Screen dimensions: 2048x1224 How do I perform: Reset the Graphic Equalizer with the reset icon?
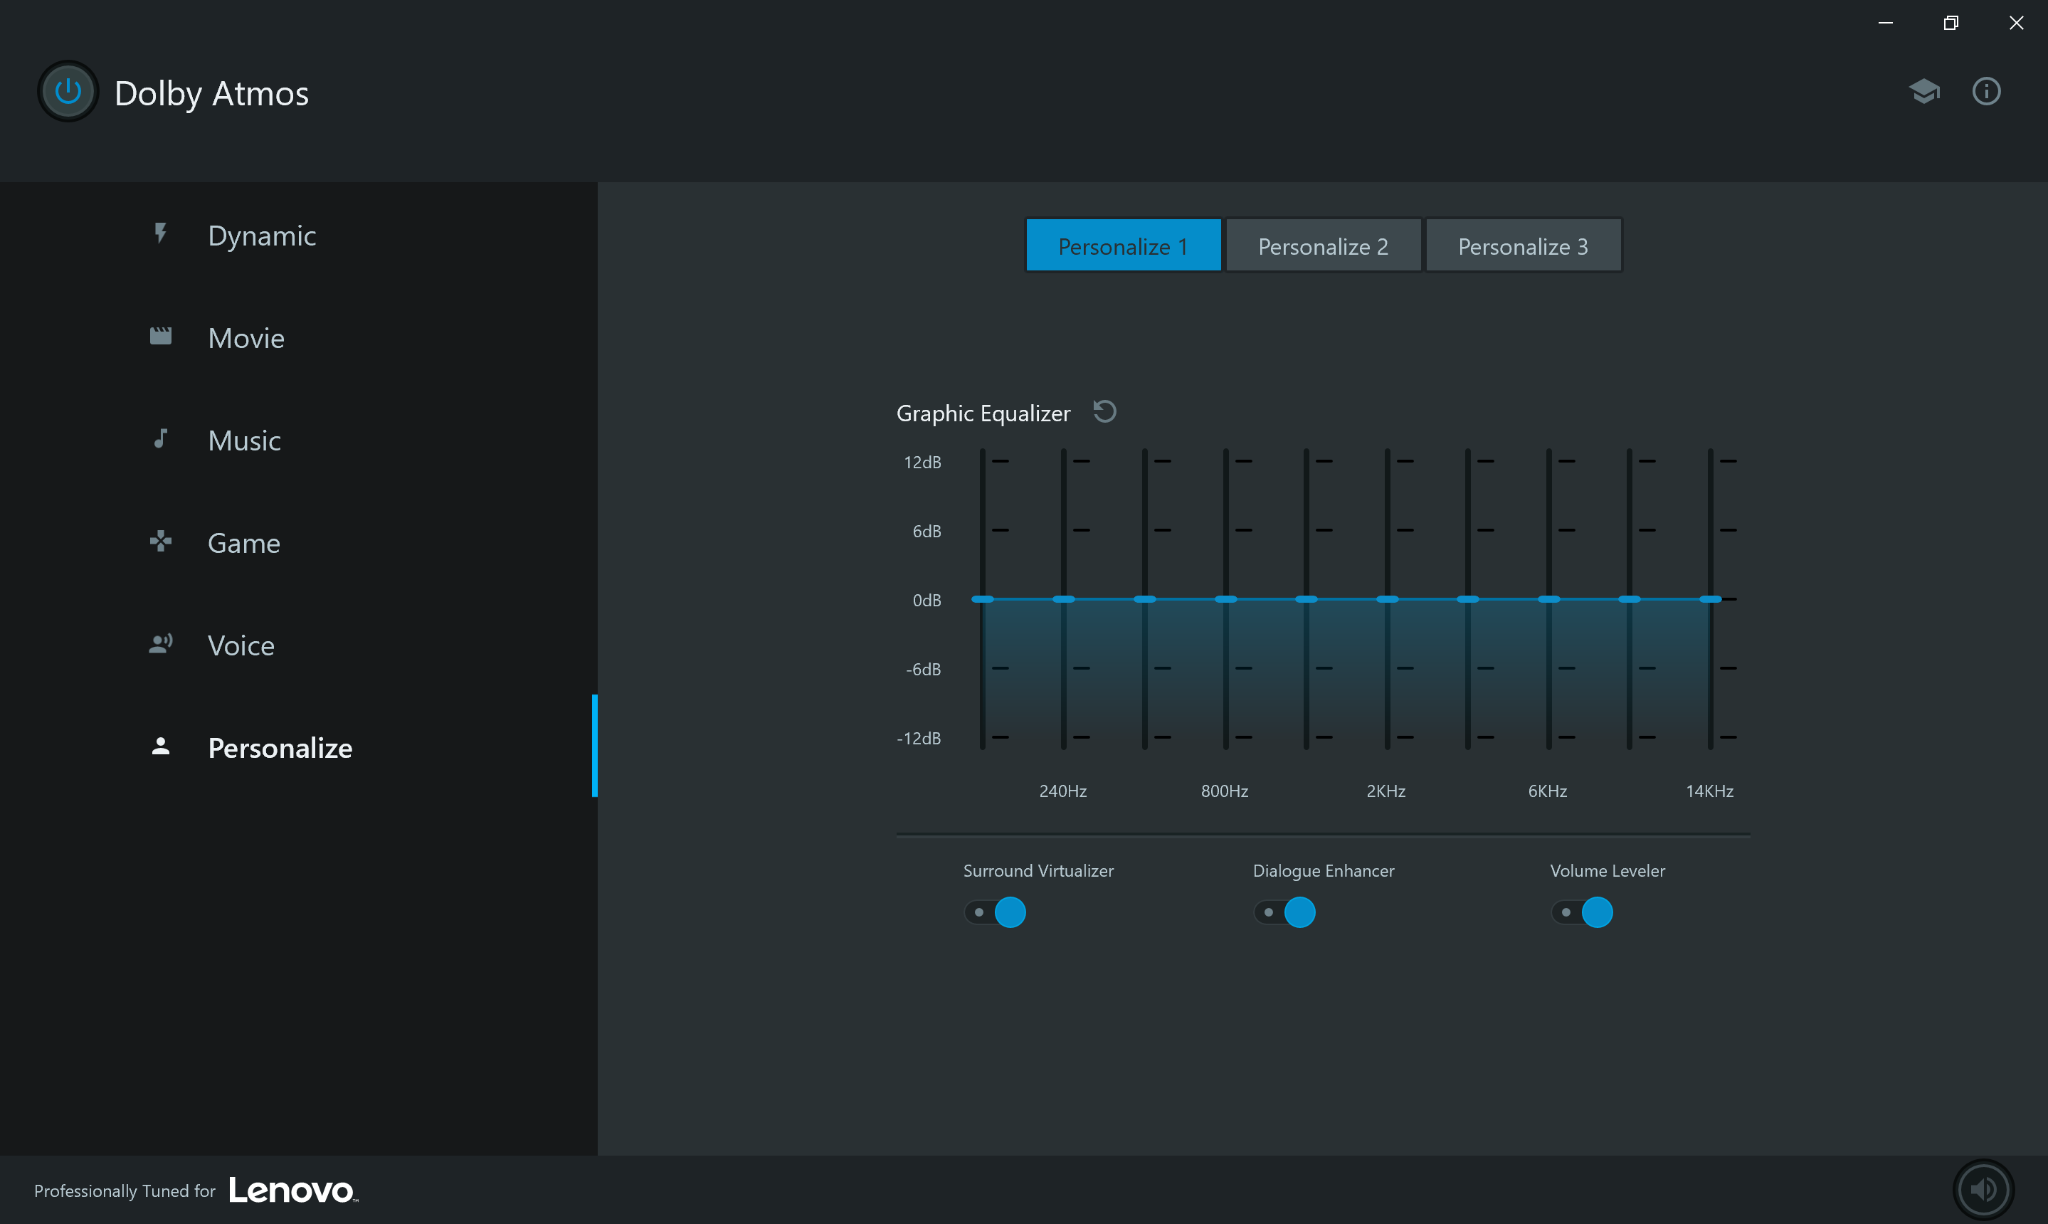tap(1105, 412)
